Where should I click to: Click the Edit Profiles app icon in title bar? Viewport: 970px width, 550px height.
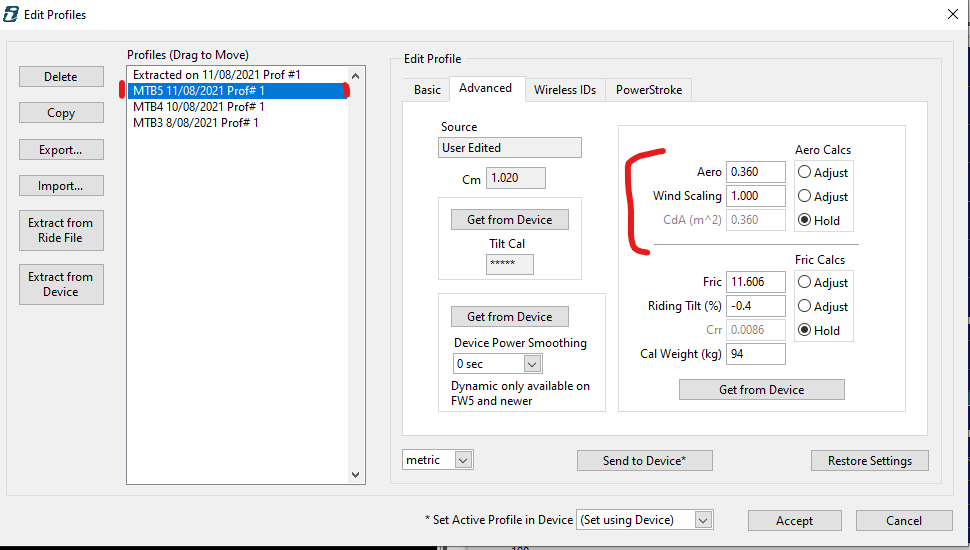[x=11, y=14]
